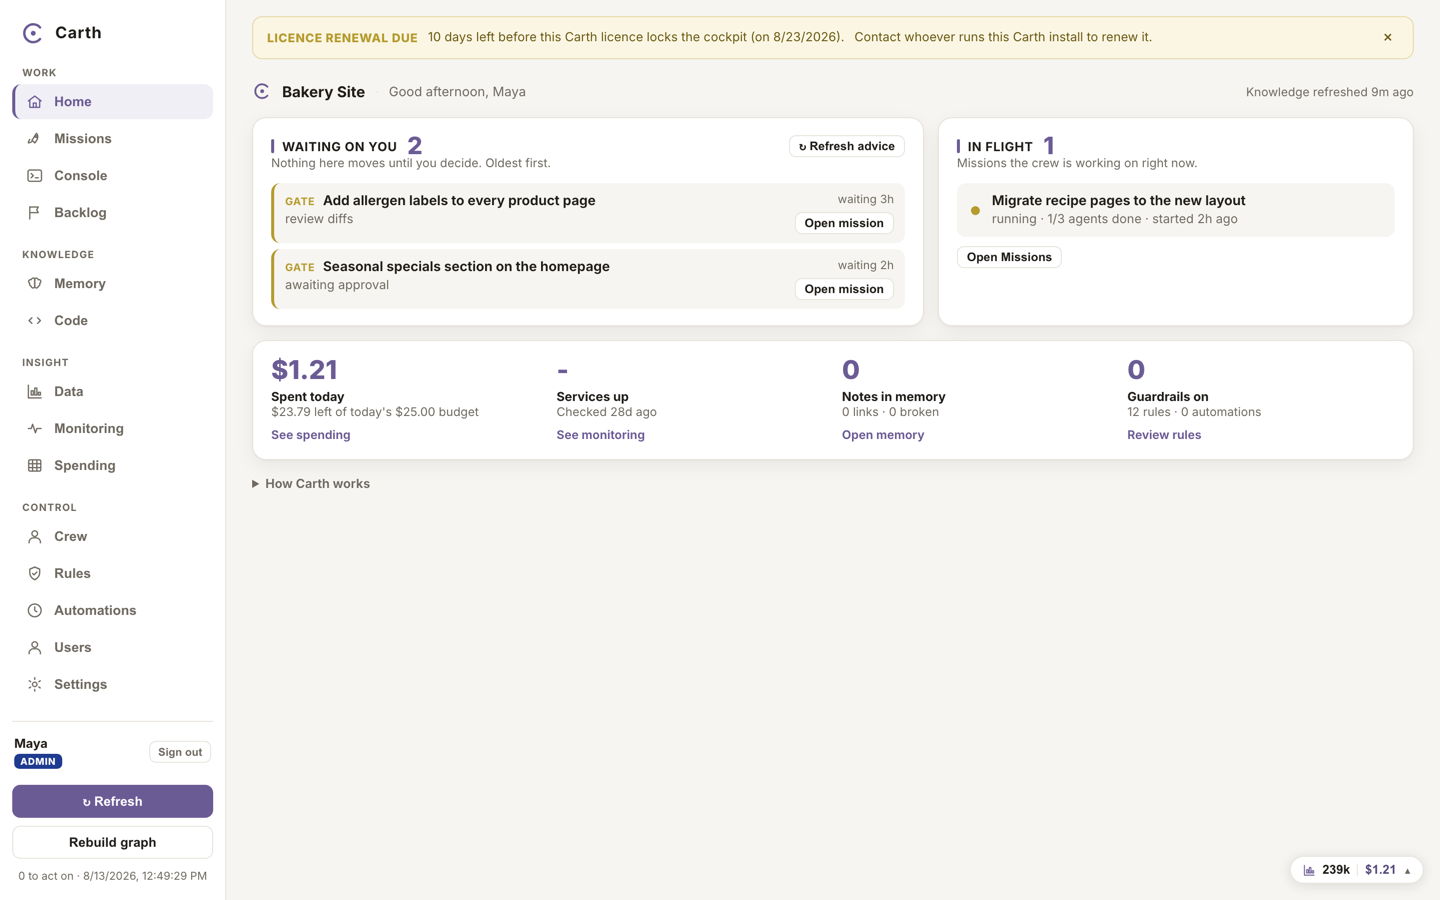Image resolution: width=1440 pixels, height=900 pixels.
Task: Click the purple Refresh button
Action: pos(113,802)
